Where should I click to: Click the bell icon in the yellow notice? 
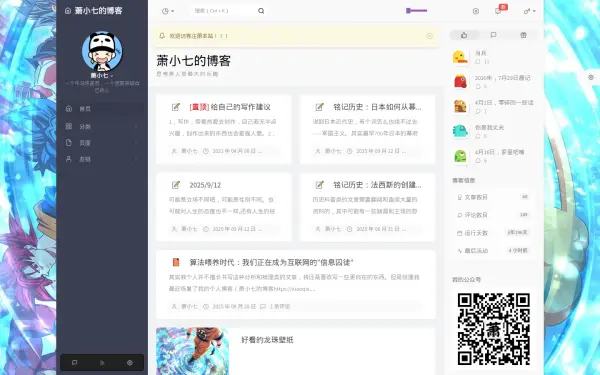[162, 36]
